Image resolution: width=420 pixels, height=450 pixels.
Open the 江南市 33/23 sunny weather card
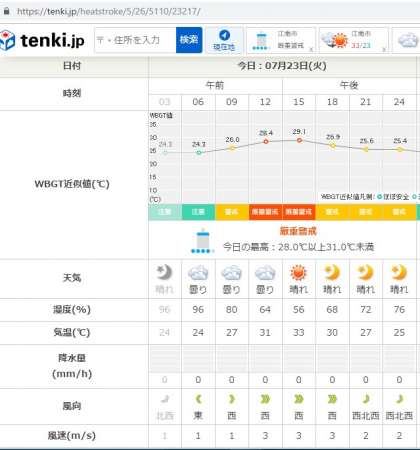[354, 40]
